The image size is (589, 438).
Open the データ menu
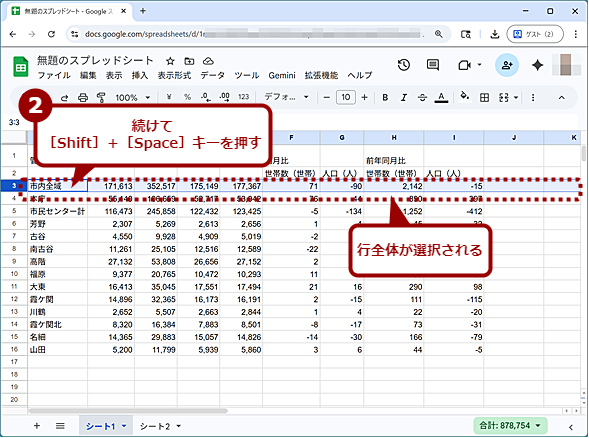[x=212, y=76]
